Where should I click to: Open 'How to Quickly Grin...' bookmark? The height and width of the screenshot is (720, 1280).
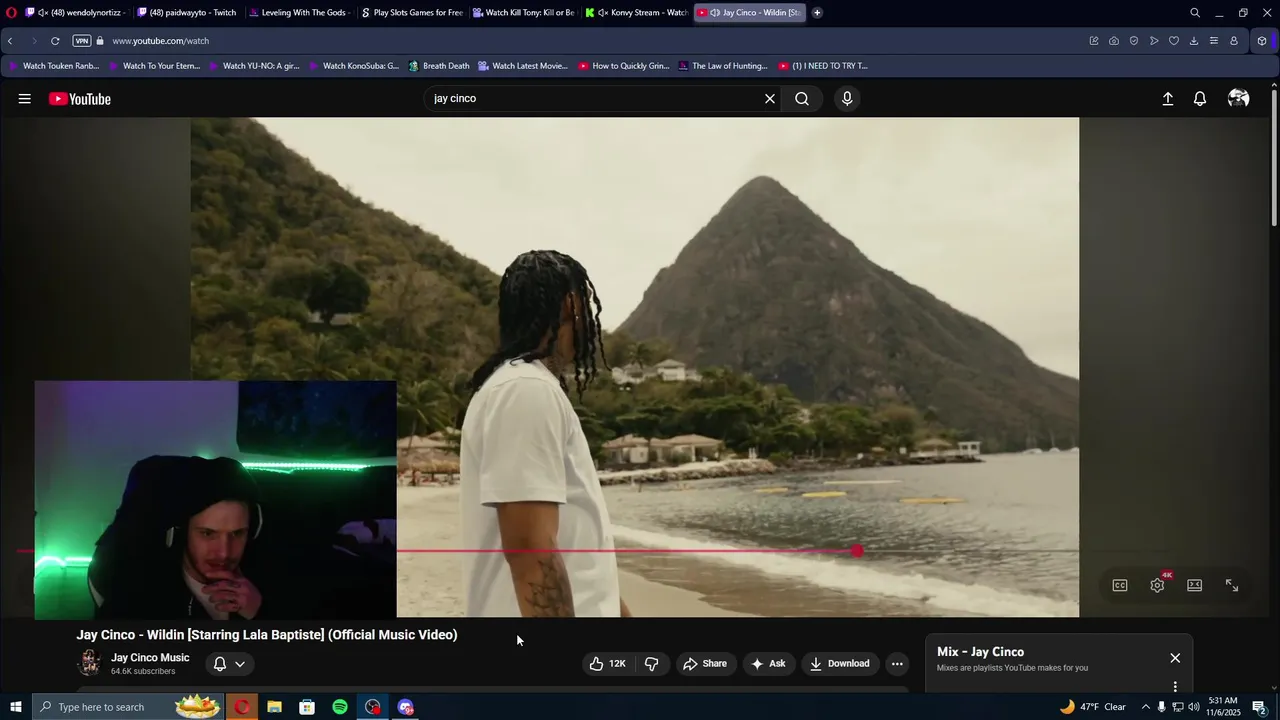point(623,66)
